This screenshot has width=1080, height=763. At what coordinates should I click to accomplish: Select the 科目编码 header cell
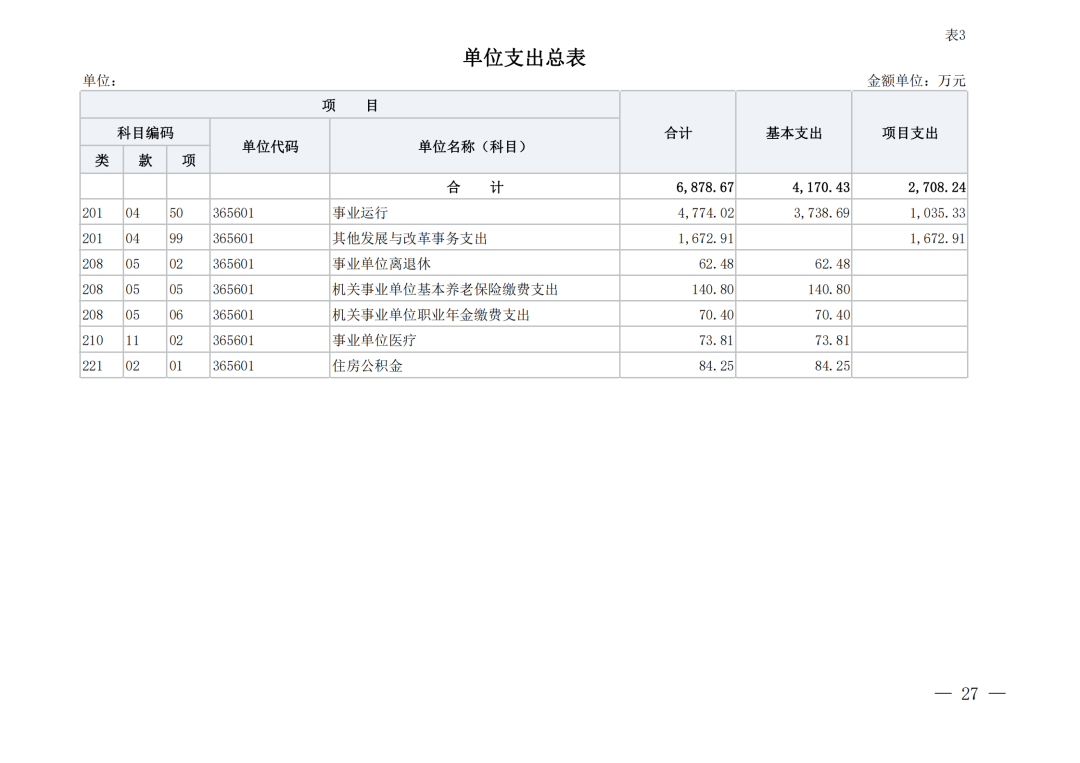pyautogui.click(x=145, y=133)
